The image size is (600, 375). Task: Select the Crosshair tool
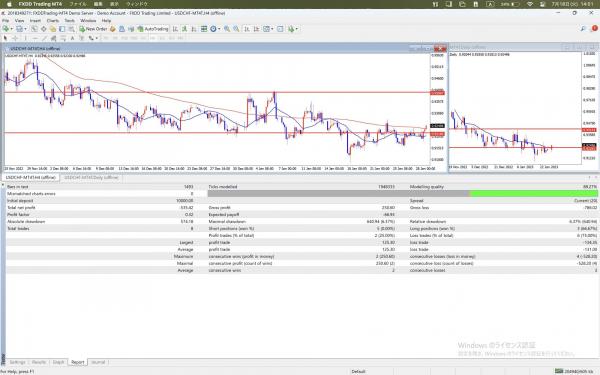[x=15, y=38]
